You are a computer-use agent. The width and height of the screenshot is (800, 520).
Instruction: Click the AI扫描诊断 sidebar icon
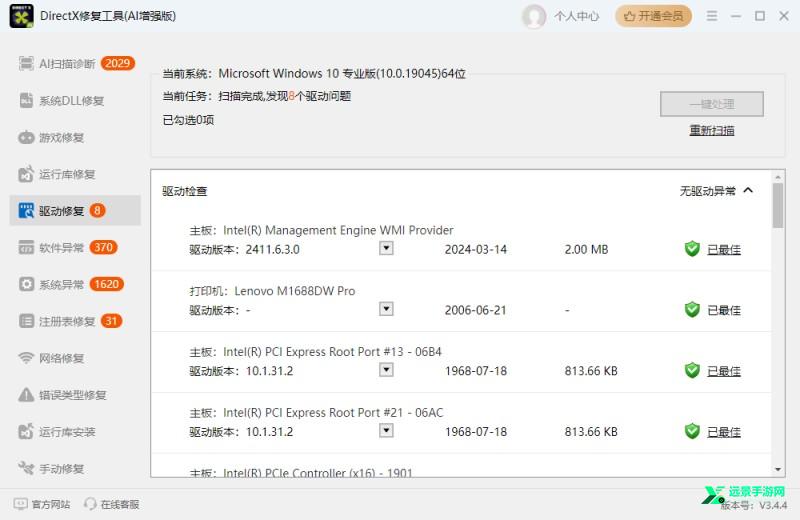26,63
